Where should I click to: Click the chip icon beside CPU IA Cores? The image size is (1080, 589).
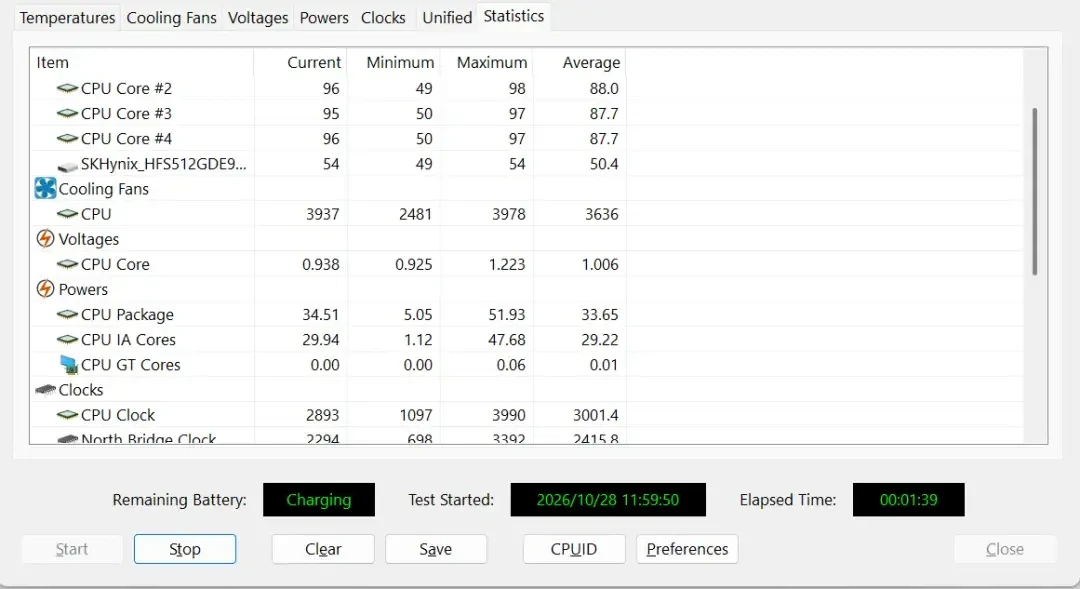67,340
